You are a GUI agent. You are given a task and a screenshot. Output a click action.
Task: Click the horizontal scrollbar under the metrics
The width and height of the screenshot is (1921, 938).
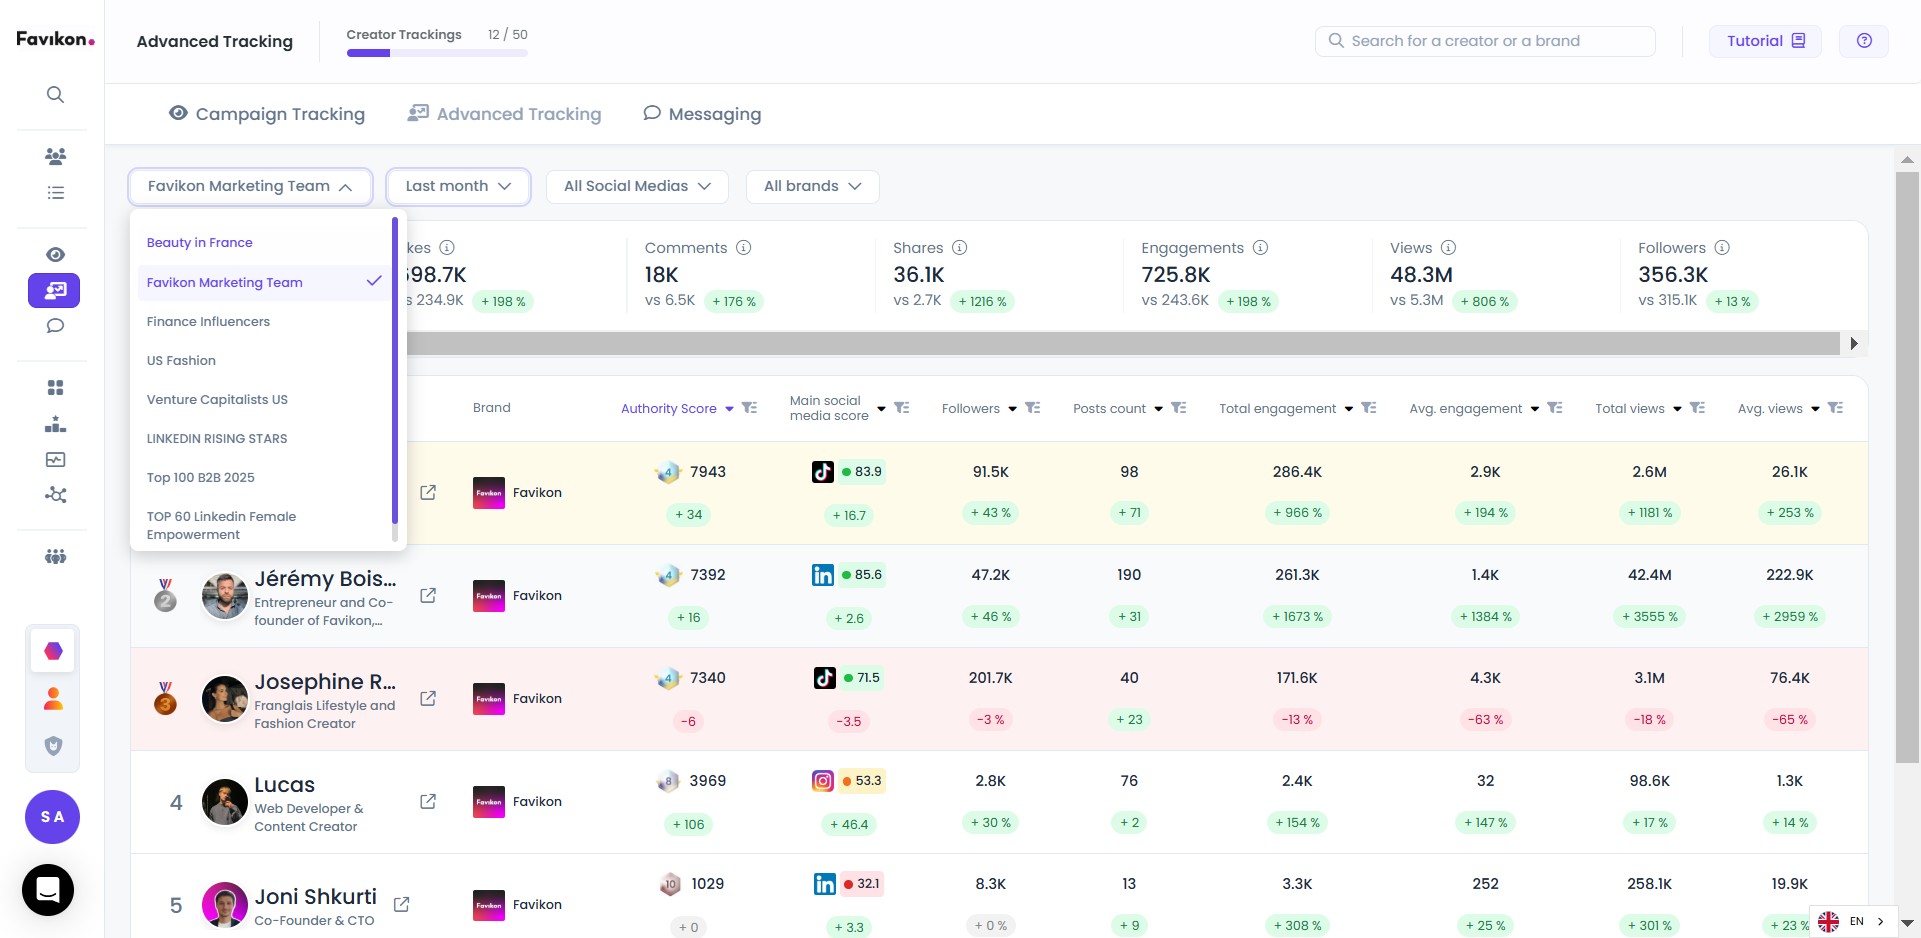tap(1123, 344)
